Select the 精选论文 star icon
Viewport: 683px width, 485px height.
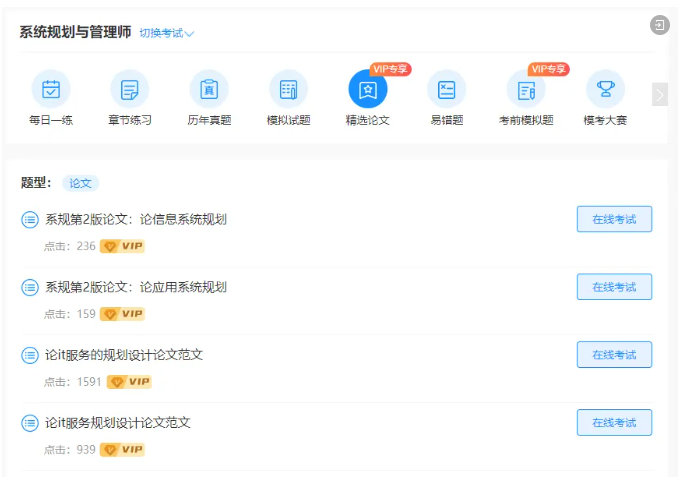[x=368, y=90]
